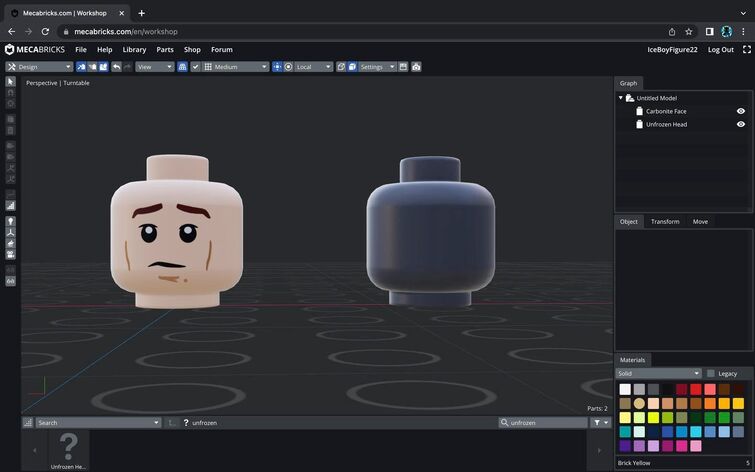The image size is (755, 472).
Task: Open the File menu
Action: (x=81, y=50)
